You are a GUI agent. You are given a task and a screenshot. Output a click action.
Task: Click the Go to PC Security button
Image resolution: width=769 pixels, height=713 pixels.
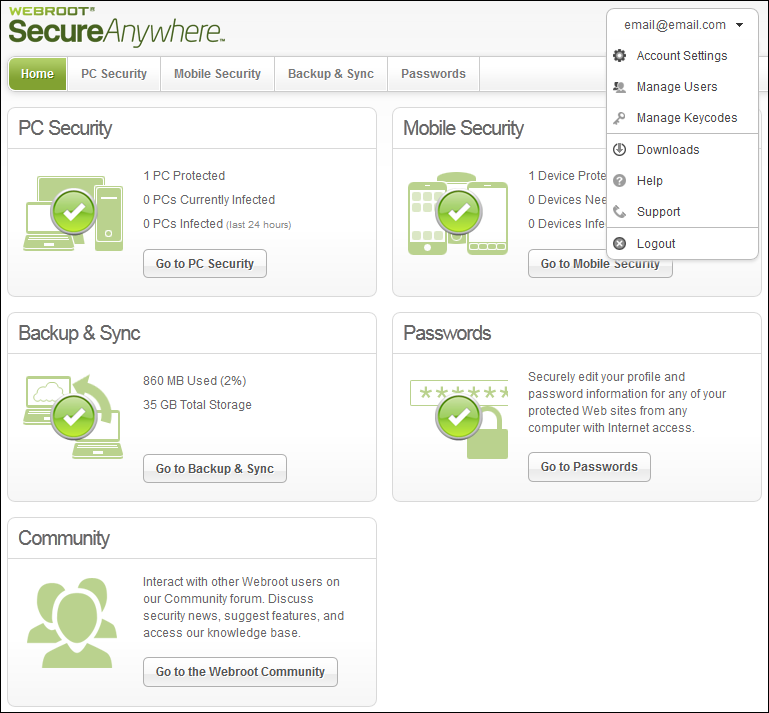pyautogui.click(x=205, y=264)
